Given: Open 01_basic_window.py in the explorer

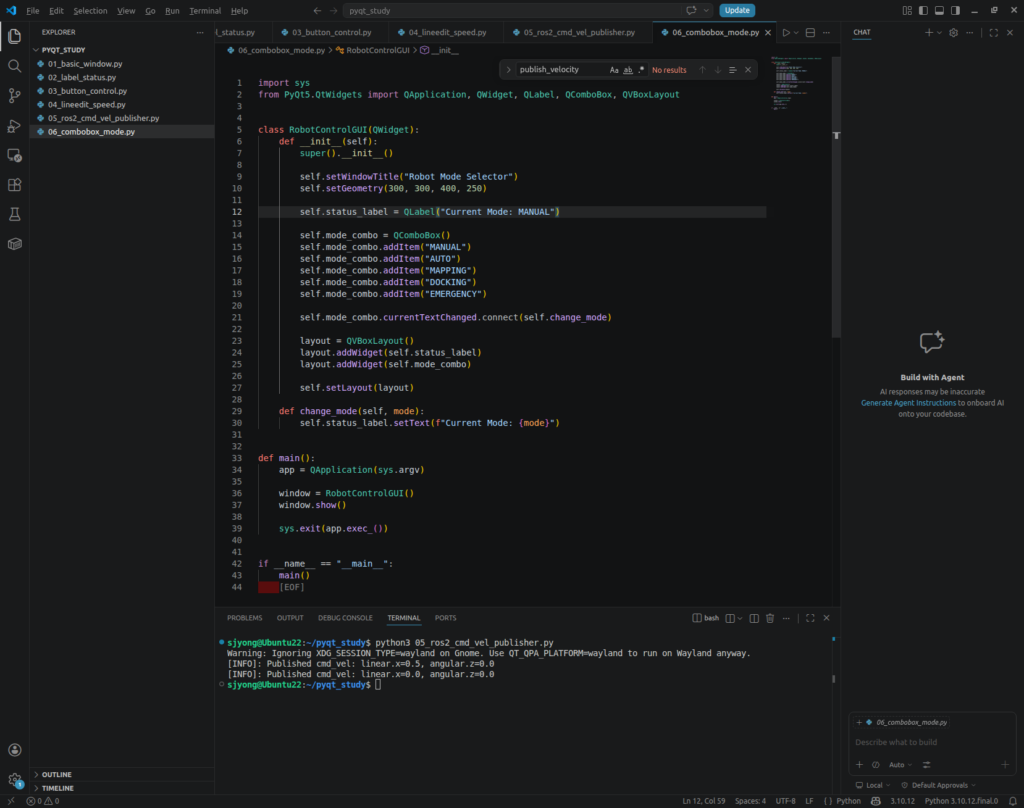Looking at the screenshot, I should 85,64.
